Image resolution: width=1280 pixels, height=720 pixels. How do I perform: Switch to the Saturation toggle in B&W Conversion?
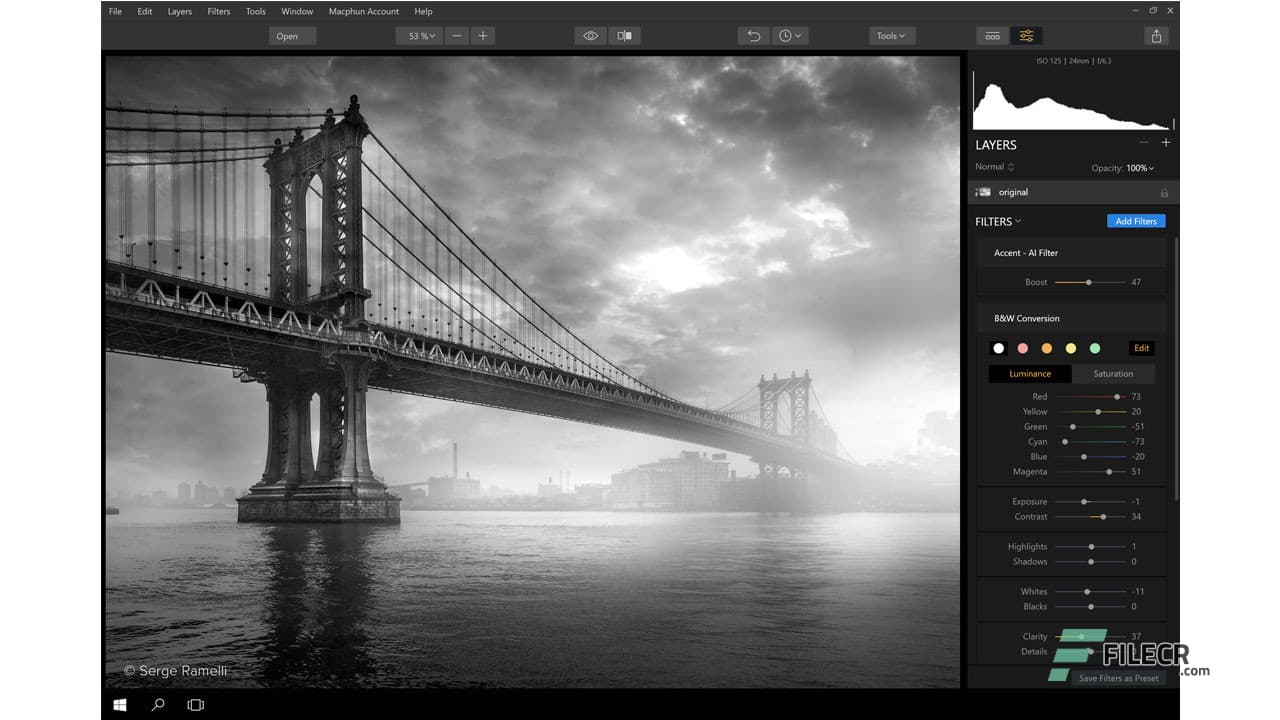(1113, 373)
